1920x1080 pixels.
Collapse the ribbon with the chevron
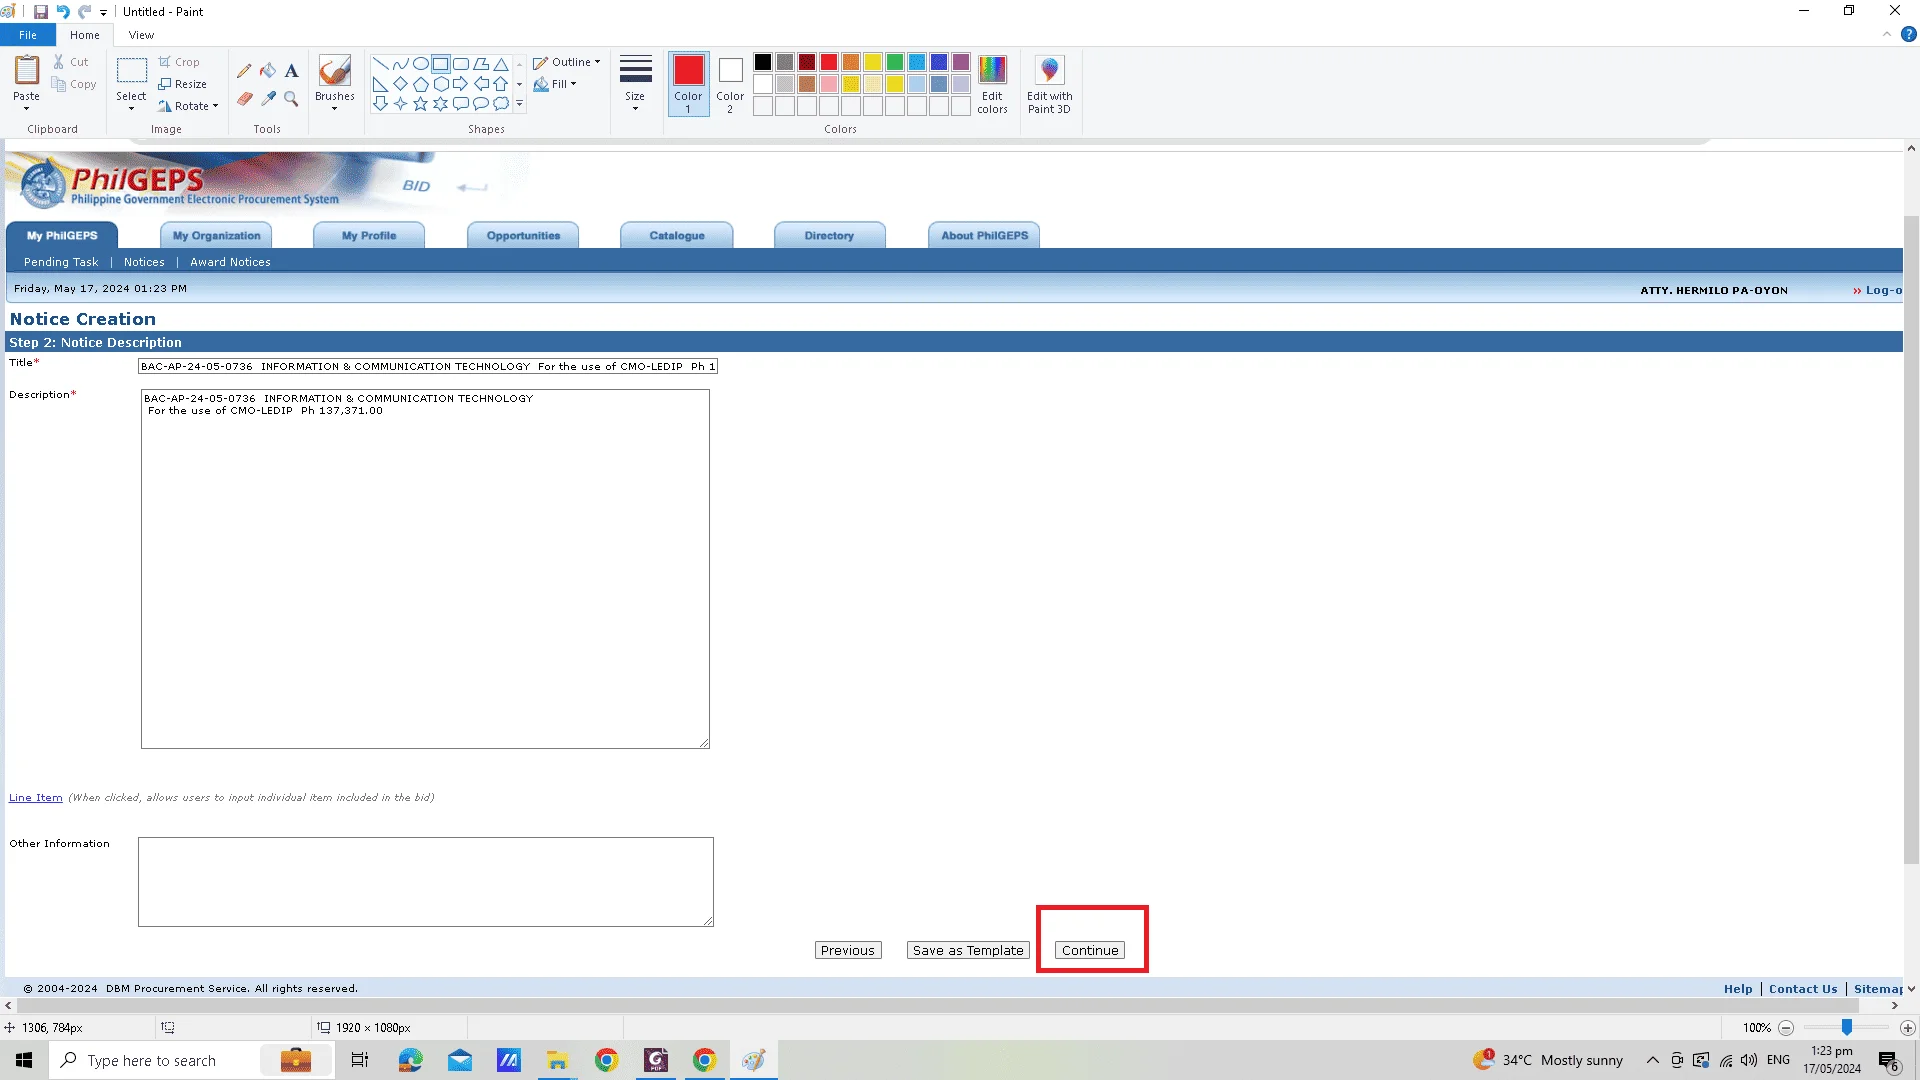click(1887, 34)
